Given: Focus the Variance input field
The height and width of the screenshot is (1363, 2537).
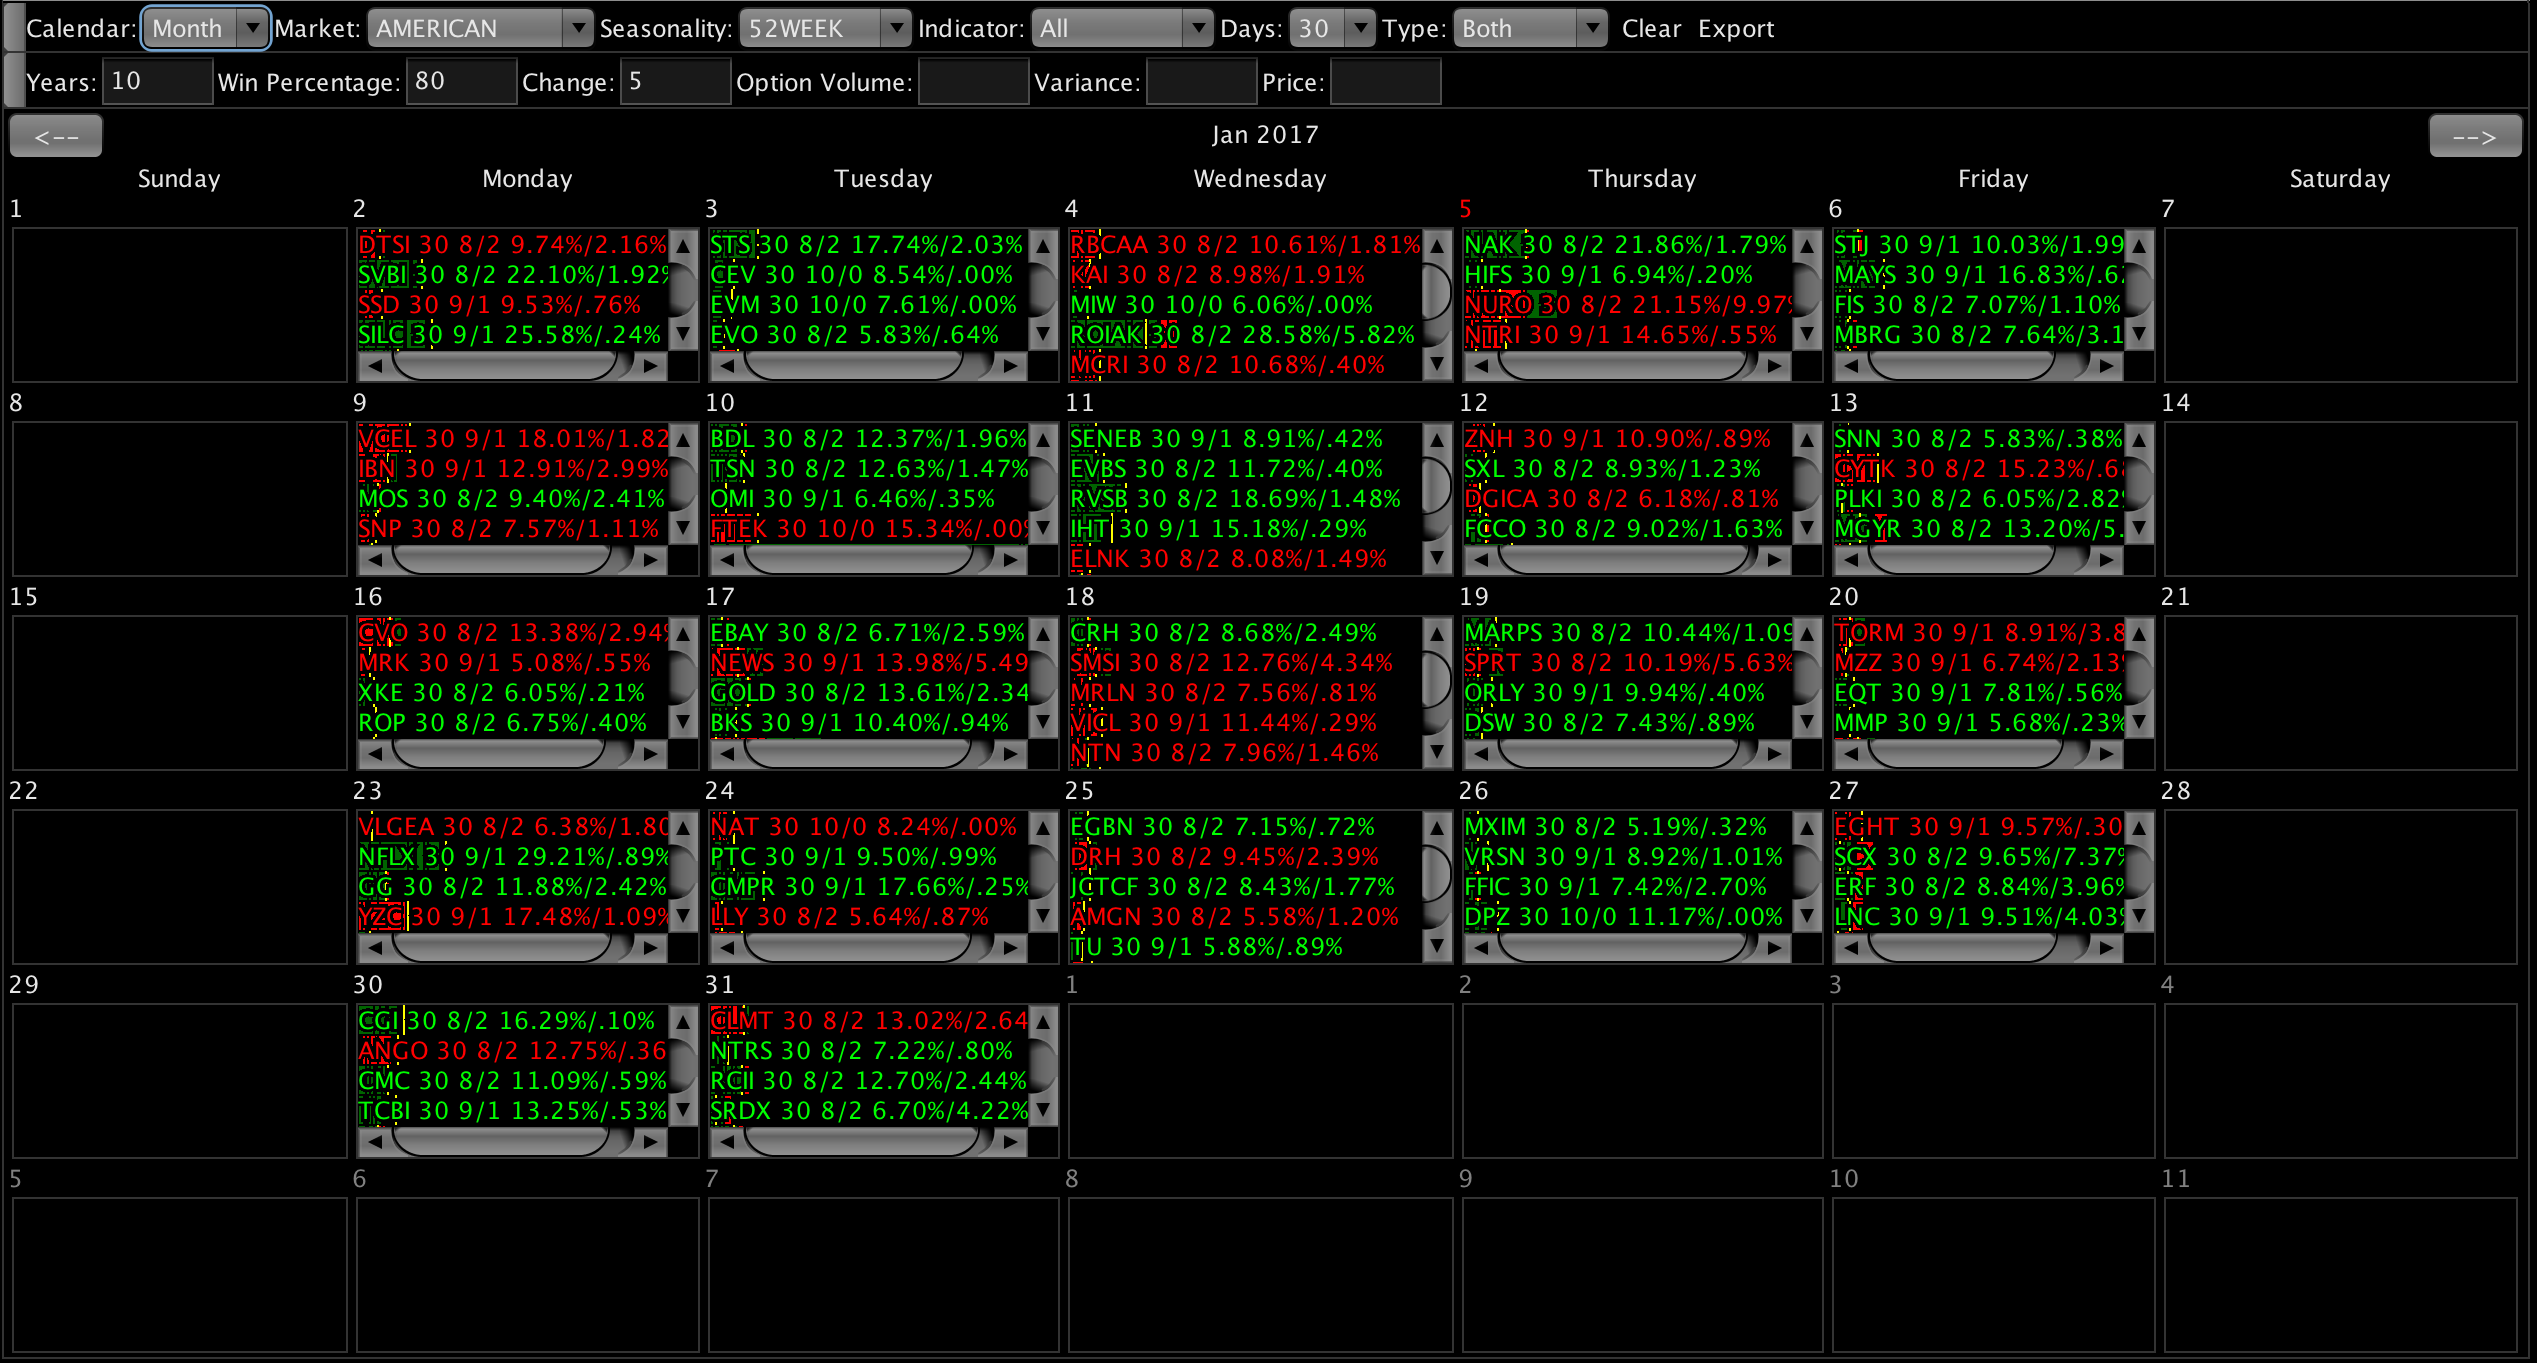Looking at the screenshot, I should pos(1201,81).
